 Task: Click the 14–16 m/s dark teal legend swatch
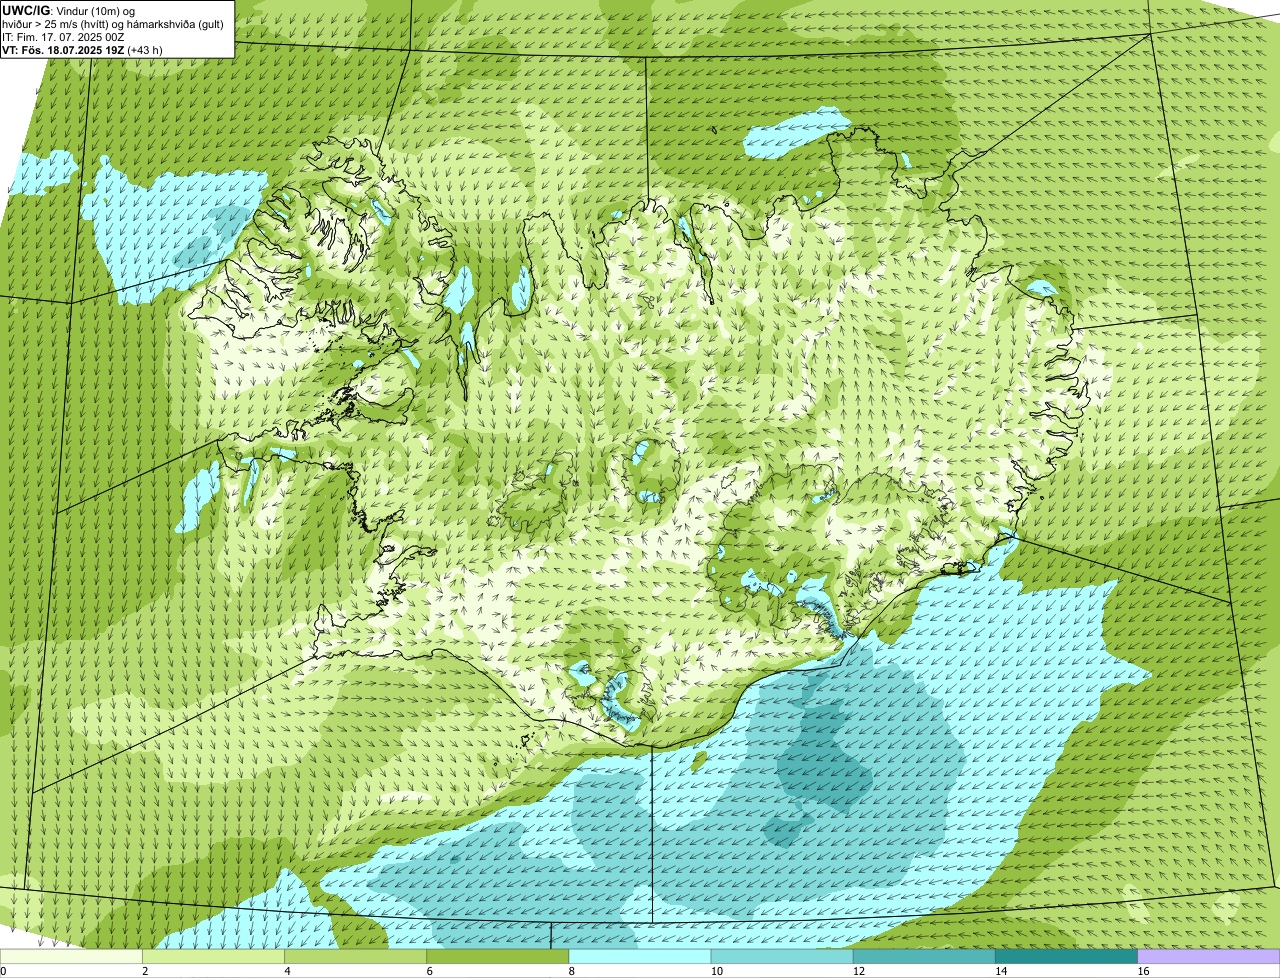(x=1067, y=957)
